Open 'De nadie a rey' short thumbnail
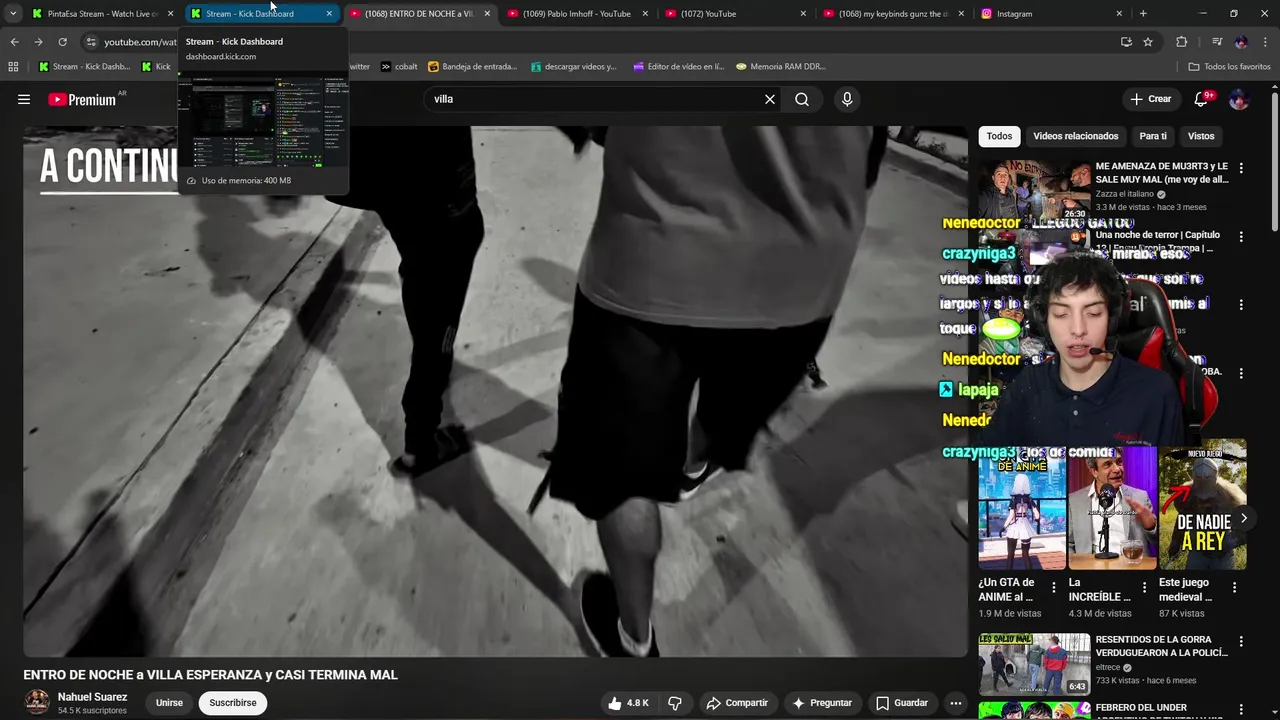Screen dimensions: 1280x720 pyautogui.click(x=1202, y=505)
